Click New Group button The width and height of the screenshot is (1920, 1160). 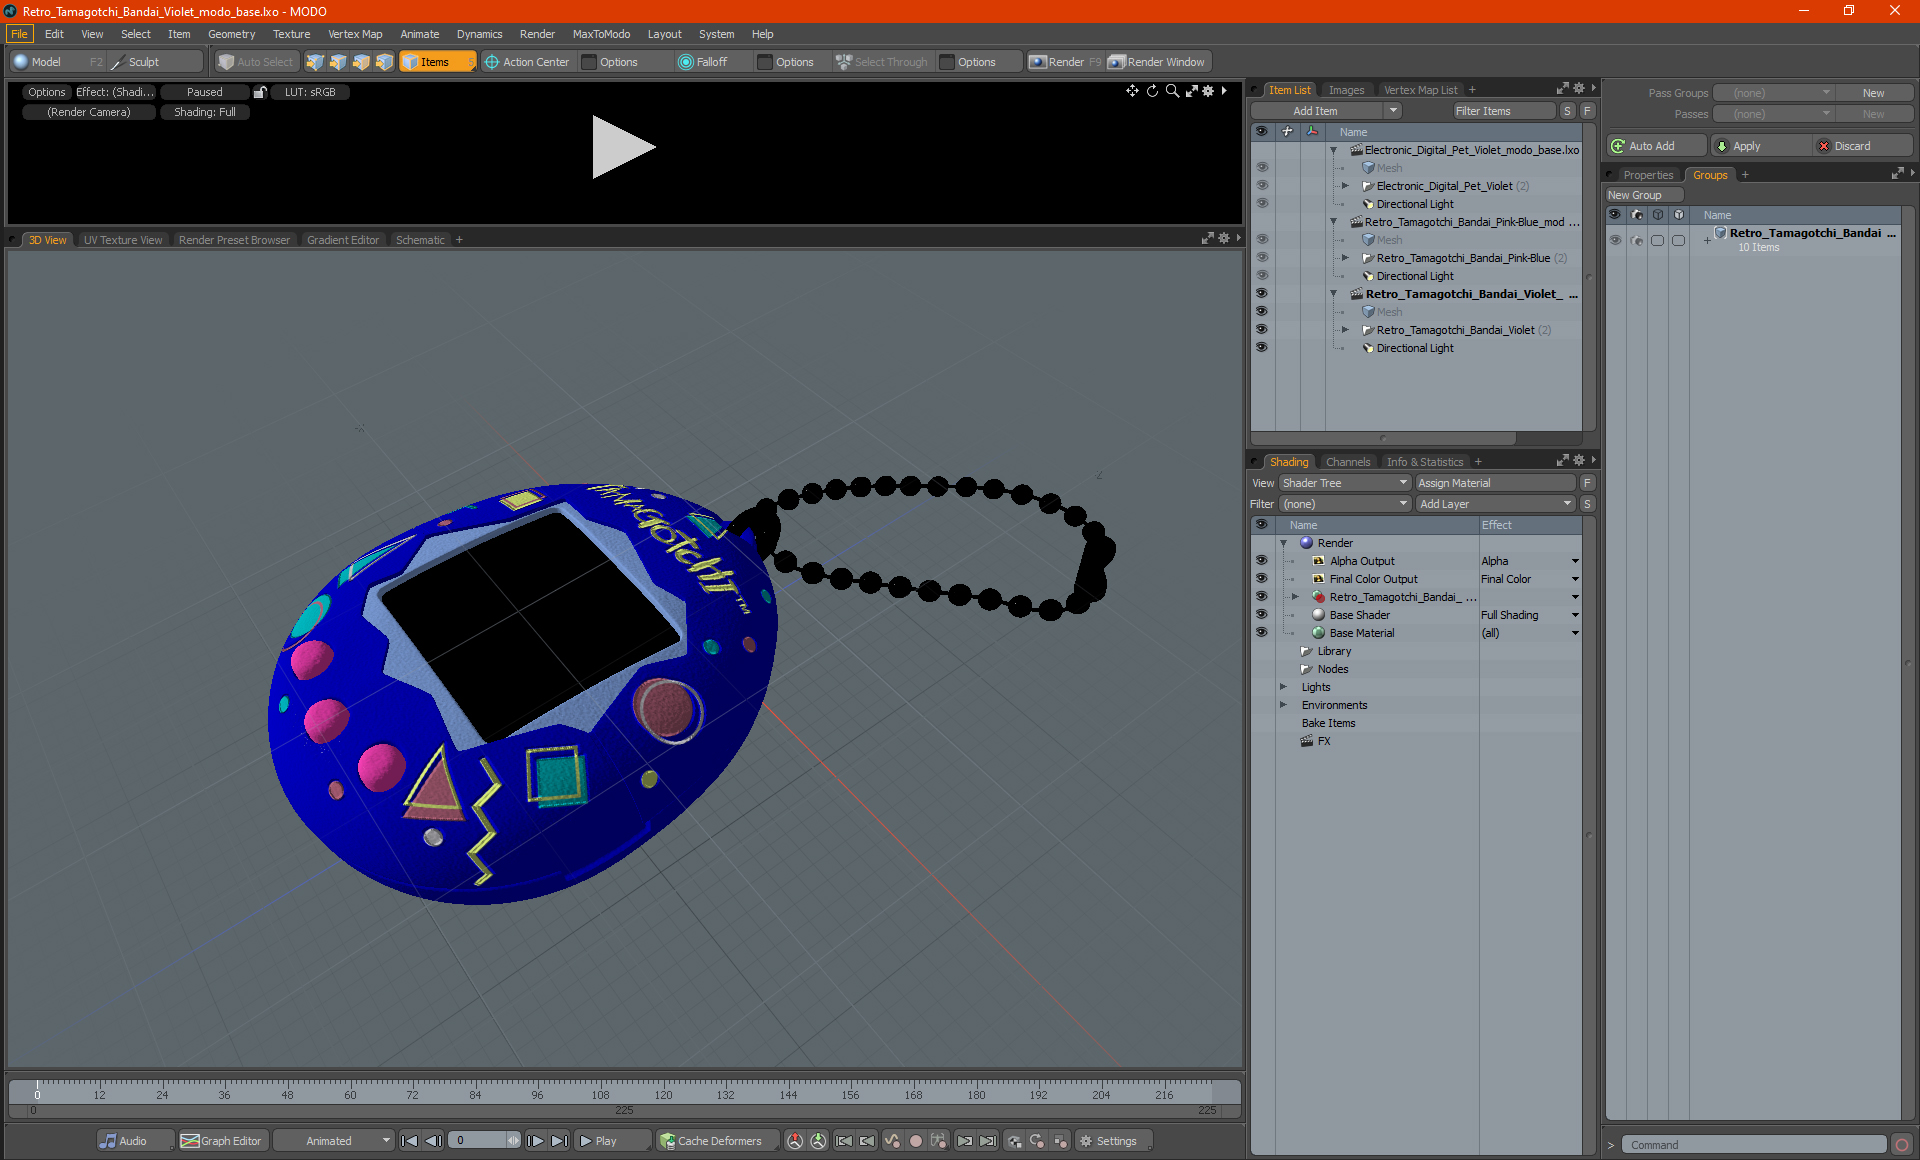(x=1644, y=195)
